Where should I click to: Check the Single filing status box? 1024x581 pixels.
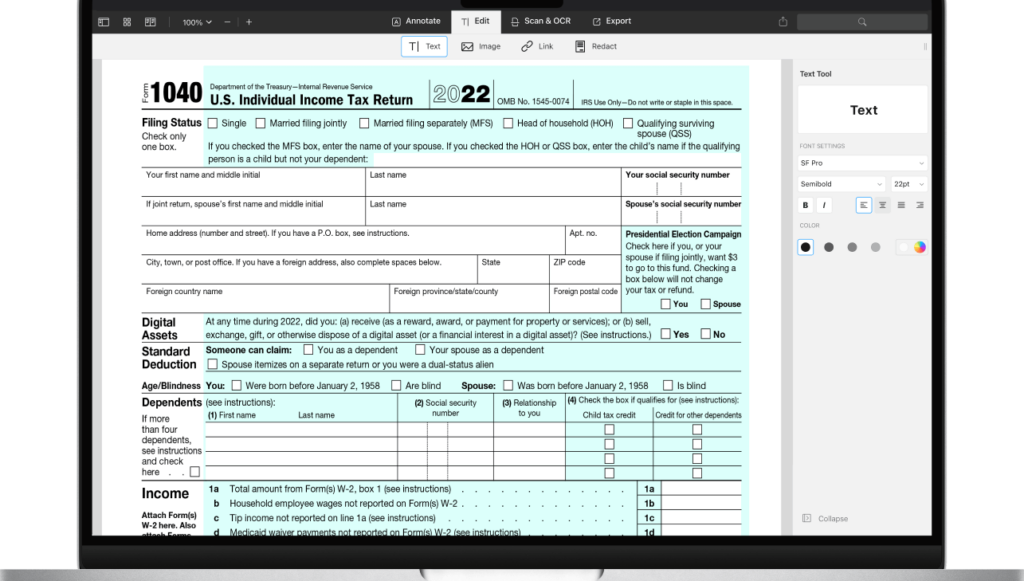click(212, 123)
